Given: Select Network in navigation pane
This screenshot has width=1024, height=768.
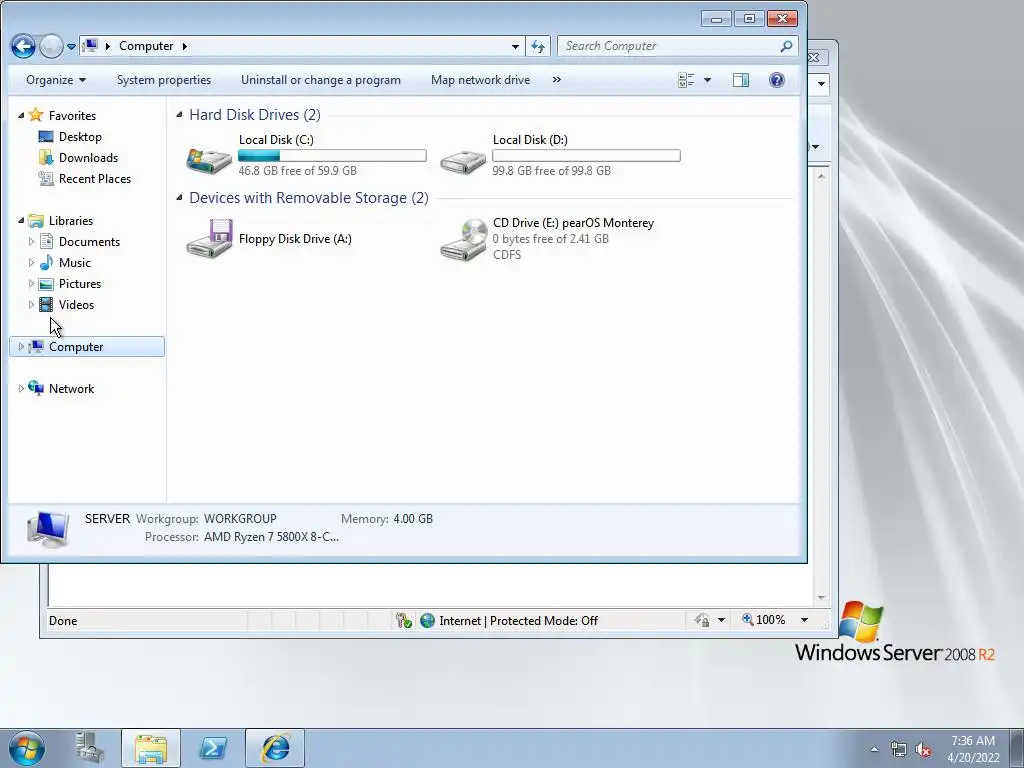Looking at the screenshot, I should pos(71,389).
